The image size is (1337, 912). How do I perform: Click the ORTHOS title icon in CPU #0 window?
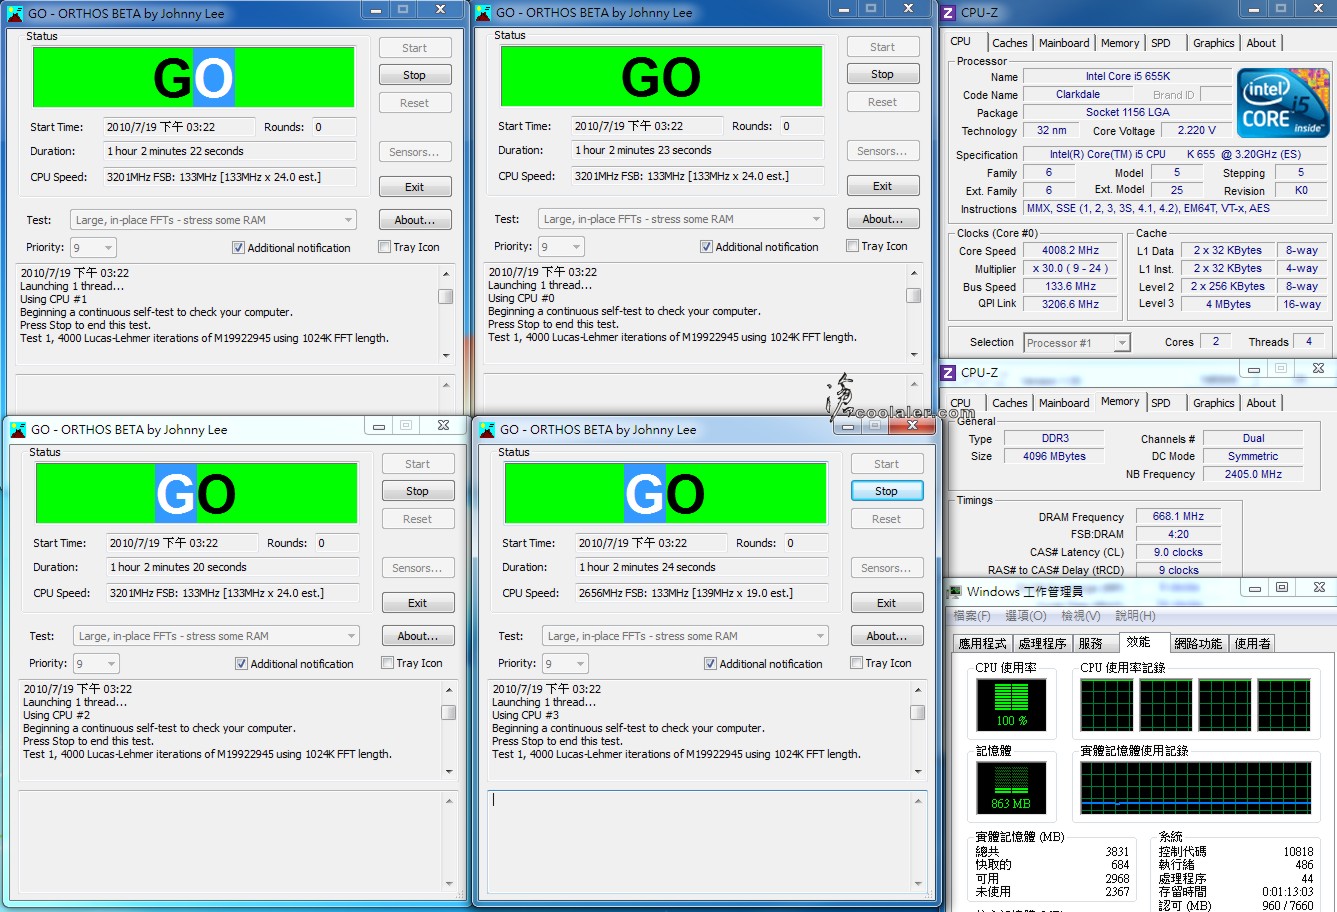tap(483, 12)
